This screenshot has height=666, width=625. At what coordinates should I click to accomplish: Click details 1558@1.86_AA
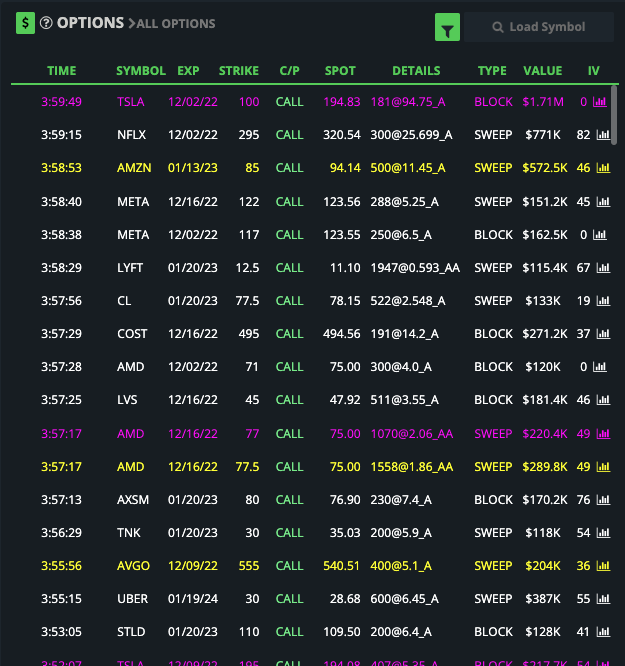(x=412, y=467)
